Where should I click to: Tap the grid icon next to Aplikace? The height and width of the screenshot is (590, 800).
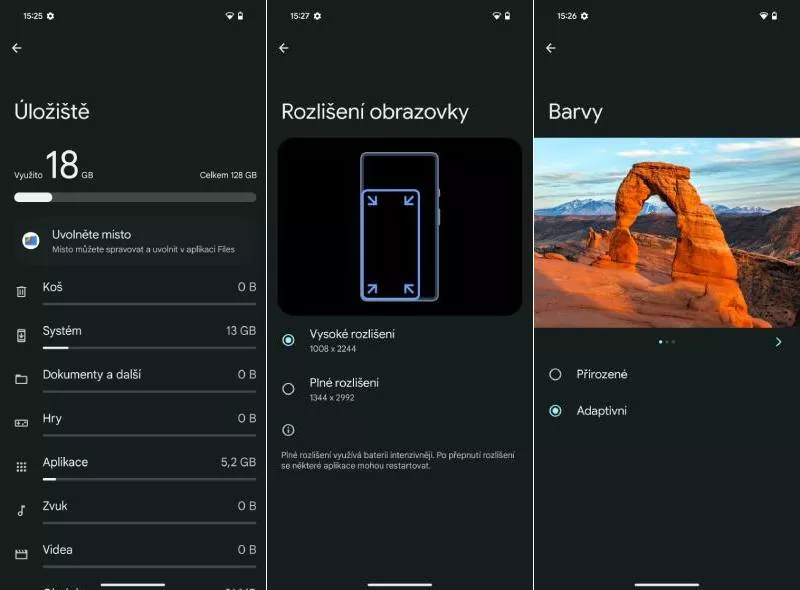pyautogui.click(x=21, y=467)
